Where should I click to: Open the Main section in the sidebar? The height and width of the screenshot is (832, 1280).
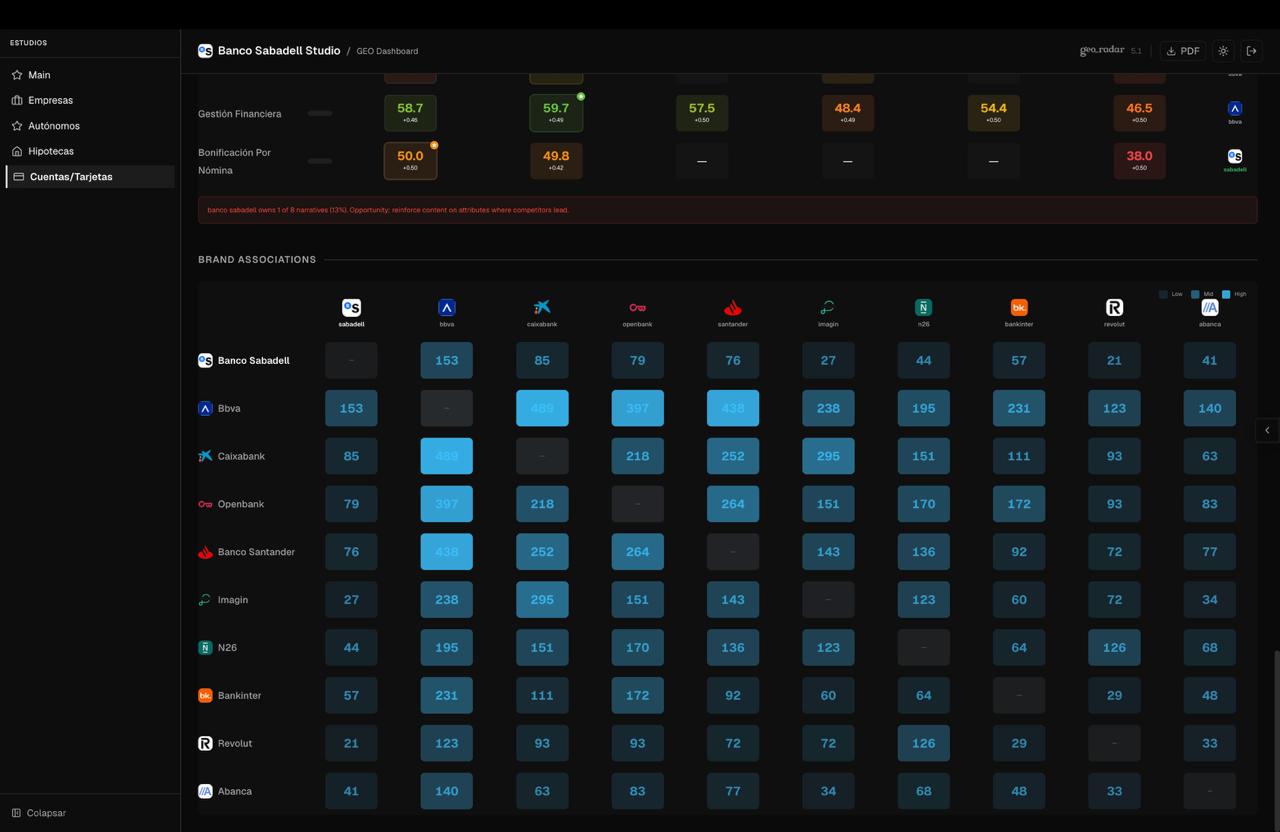point(39,75)
